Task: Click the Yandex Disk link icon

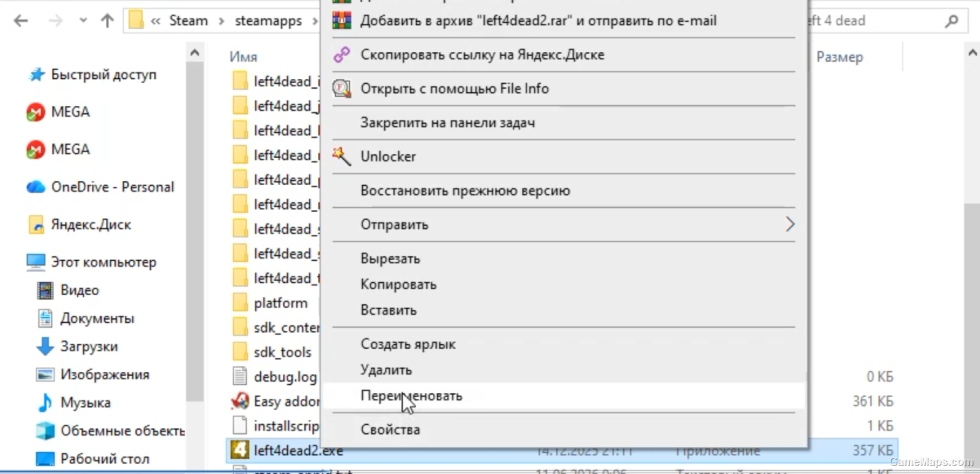Action: pos(341,55)
